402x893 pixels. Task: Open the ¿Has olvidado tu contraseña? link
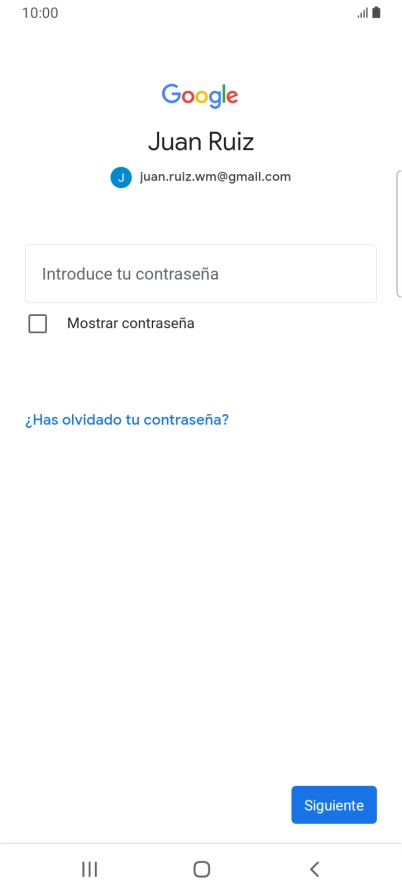tap(126, 420)
